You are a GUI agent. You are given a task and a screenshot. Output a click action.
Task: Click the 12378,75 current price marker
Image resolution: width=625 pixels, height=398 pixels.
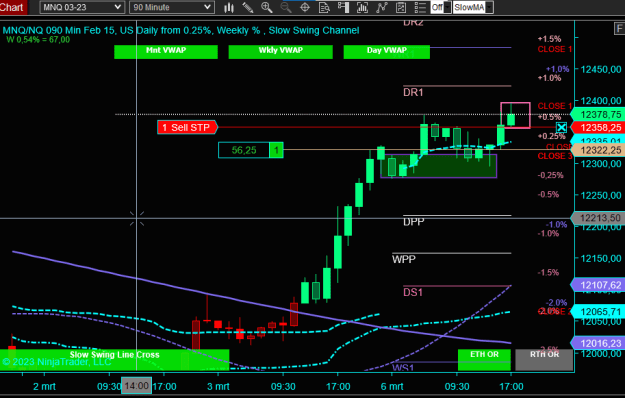[x=598, y=115]
